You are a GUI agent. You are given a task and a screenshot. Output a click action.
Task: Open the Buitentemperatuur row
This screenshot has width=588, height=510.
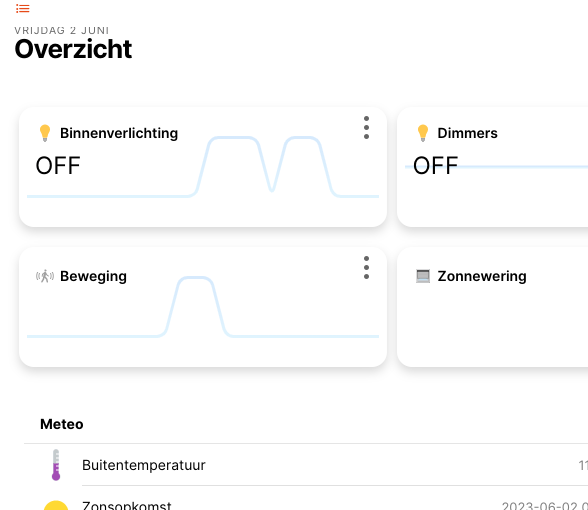[306, 465]
